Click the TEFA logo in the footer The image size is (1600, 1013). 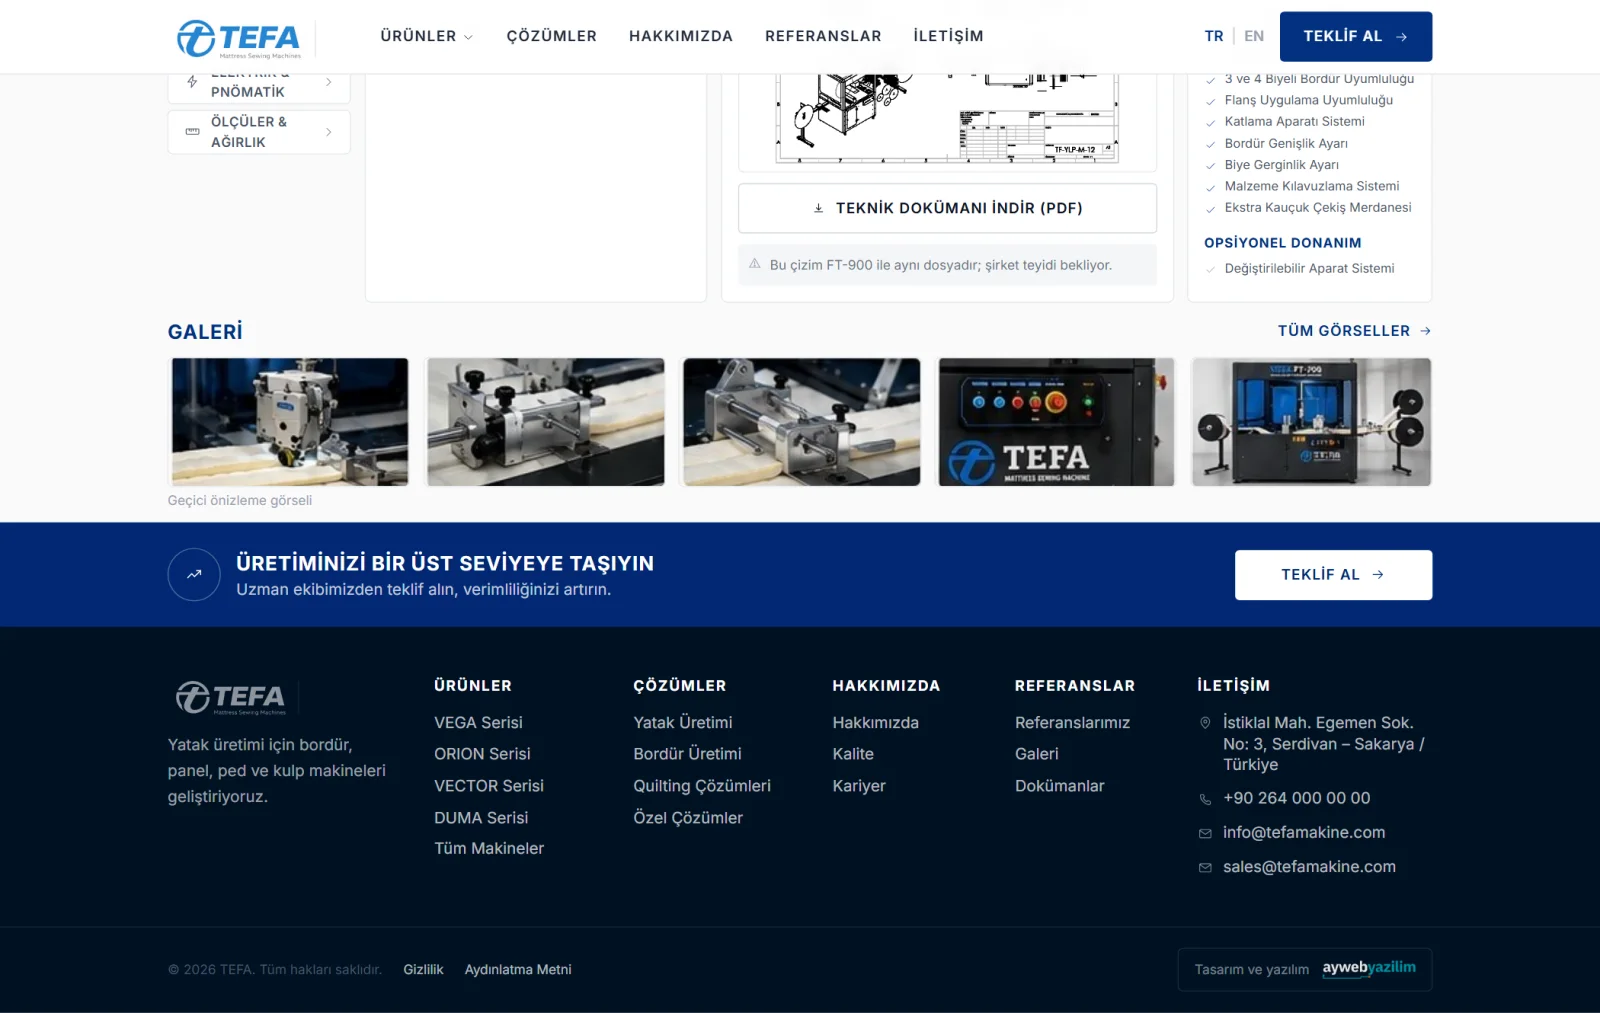231,697
